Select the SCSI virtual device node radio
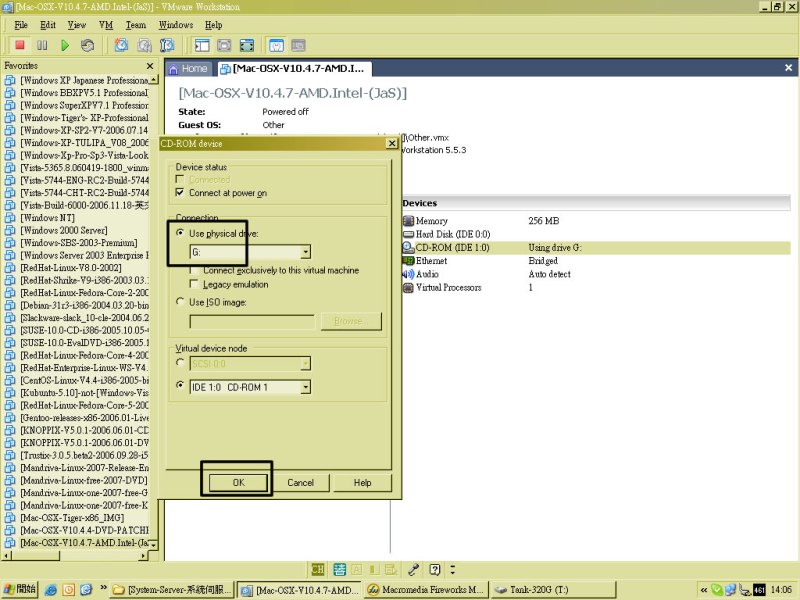The width and height of the screenshot is (800, 600). [x=180, y=363]
